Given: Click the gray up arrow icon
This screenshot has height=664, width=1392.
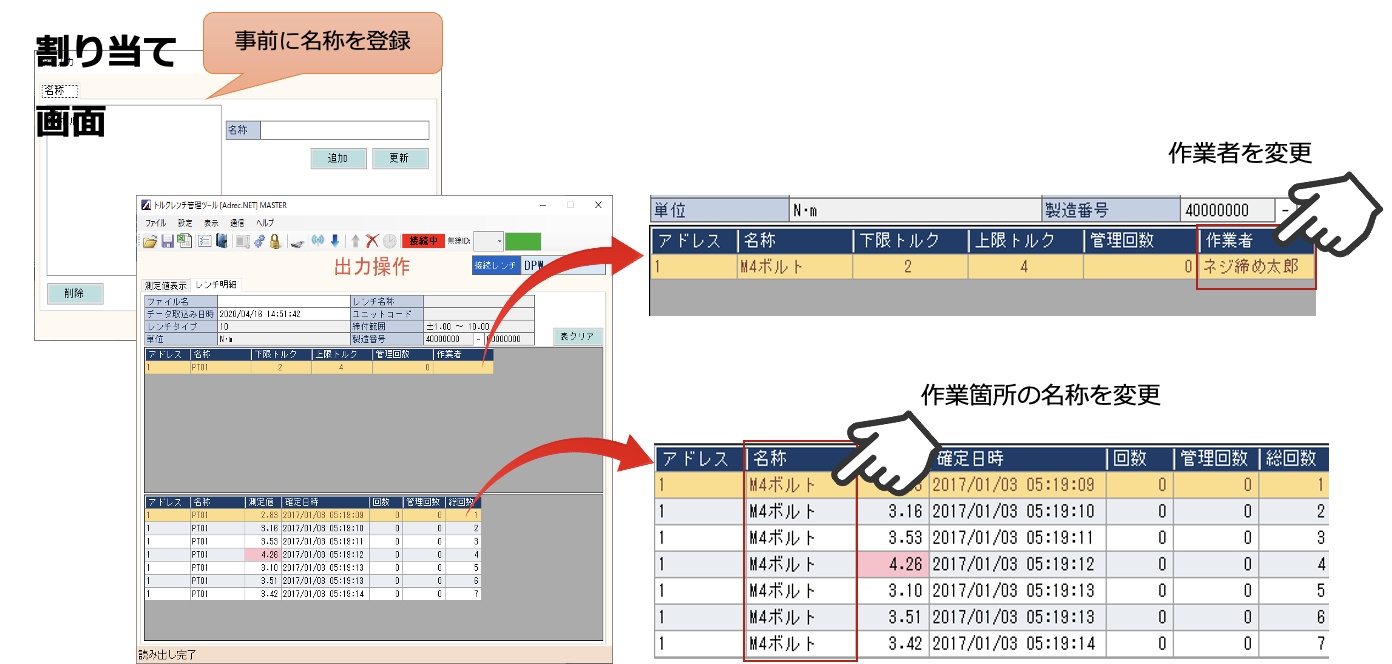Looking at the screenshot, I should (x=356, y=241).
